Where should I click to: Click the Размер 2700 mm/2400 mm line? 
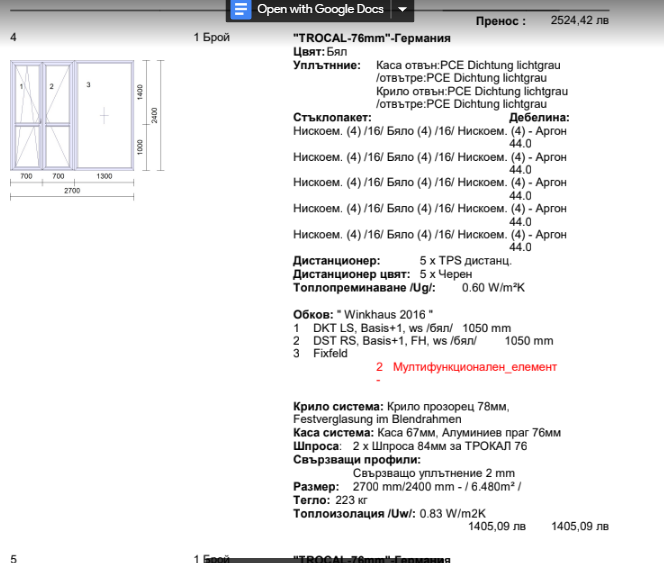(407, 487)
